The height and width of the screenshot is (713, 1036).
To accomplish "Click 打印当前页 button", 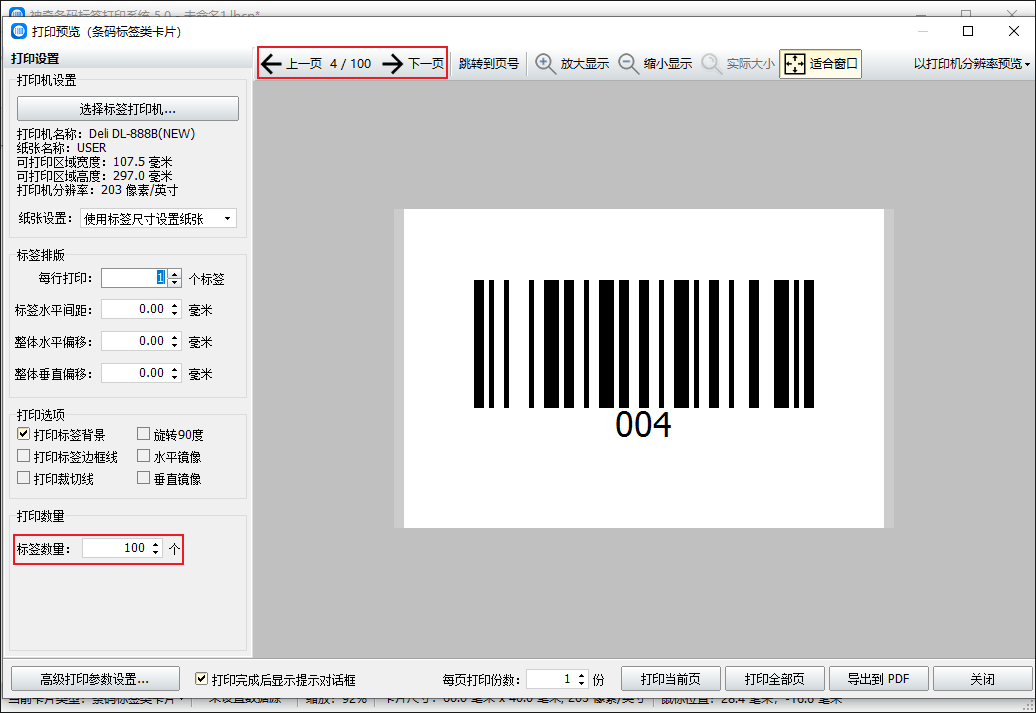I will (671, 679).
